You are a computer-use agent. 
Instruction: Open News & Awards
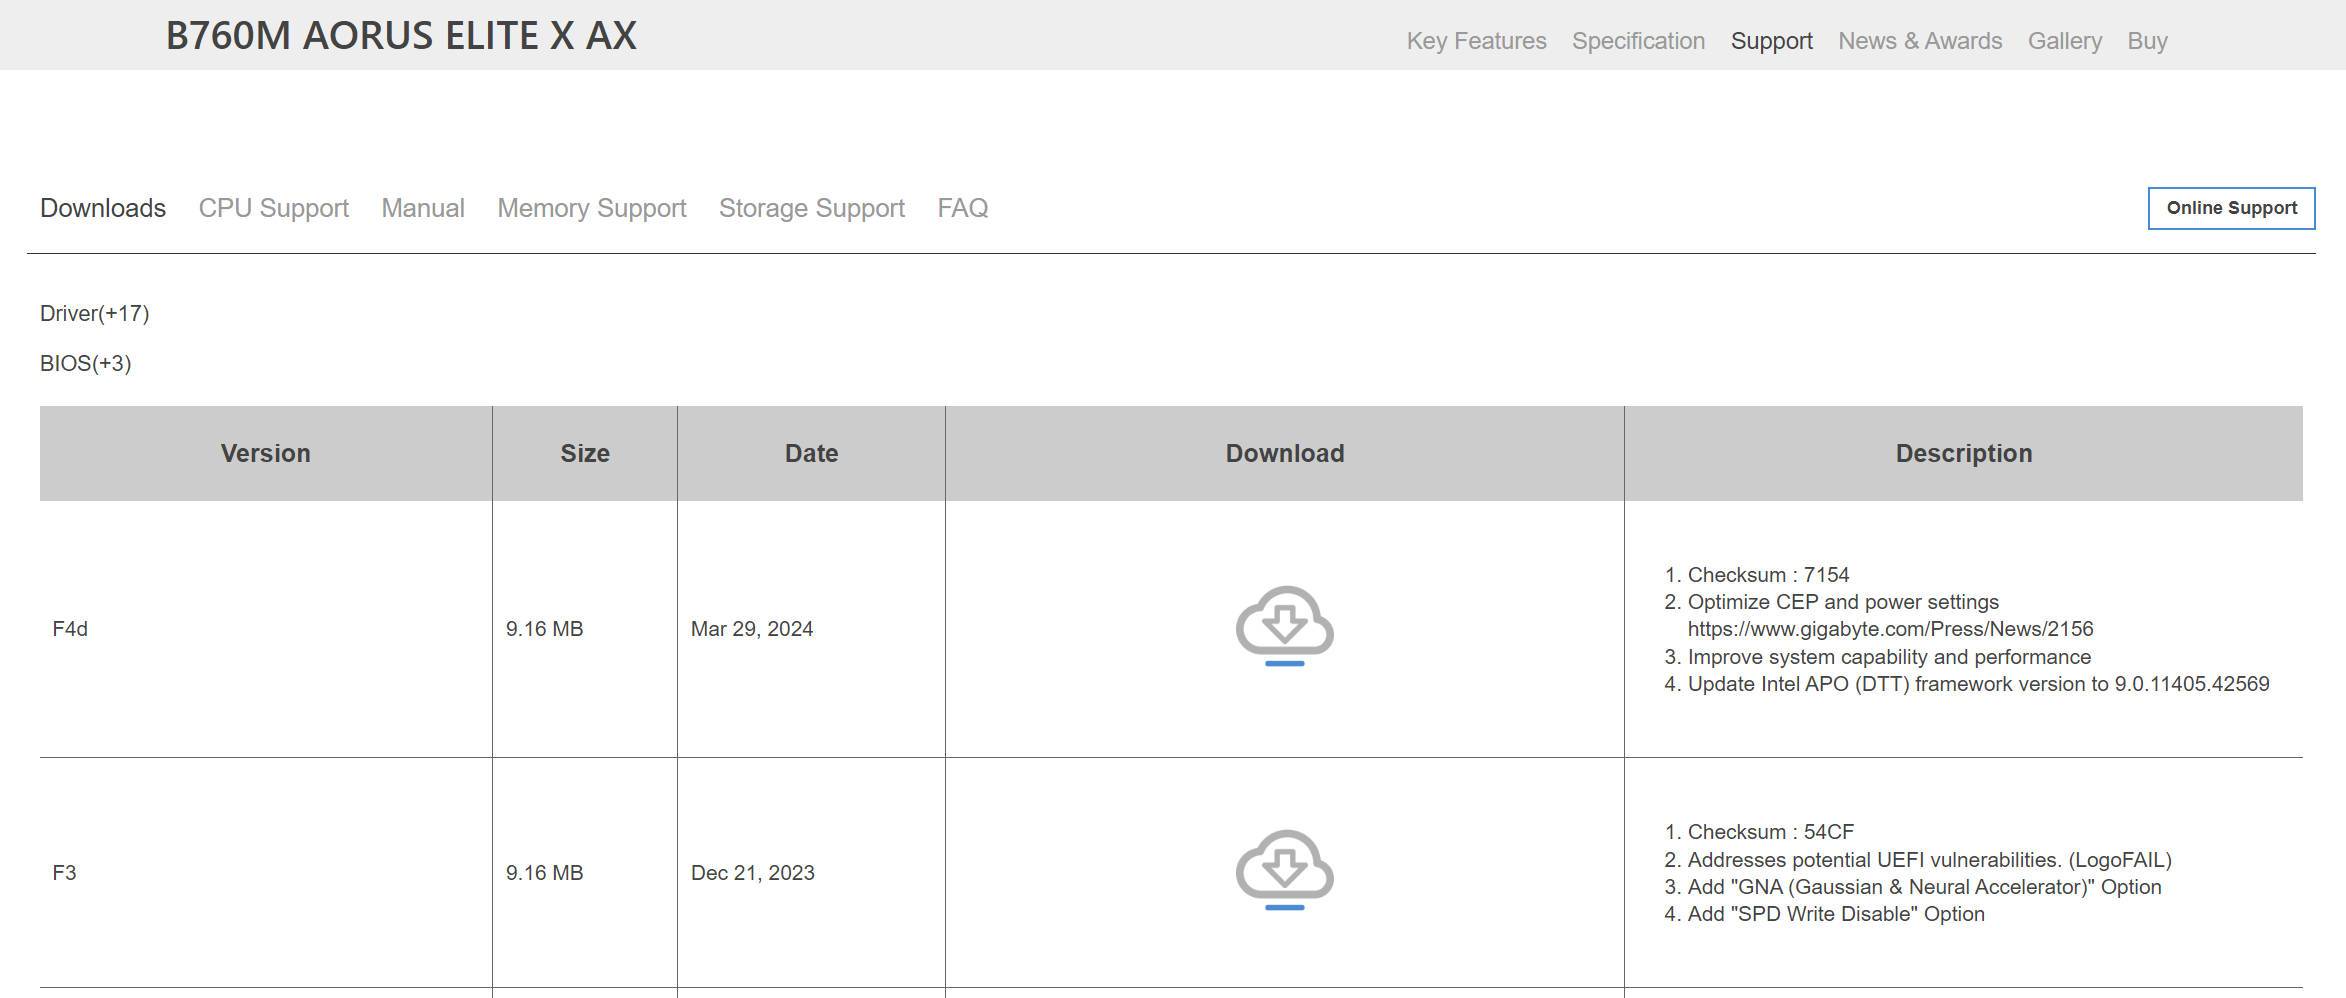tap(1920, 41)
